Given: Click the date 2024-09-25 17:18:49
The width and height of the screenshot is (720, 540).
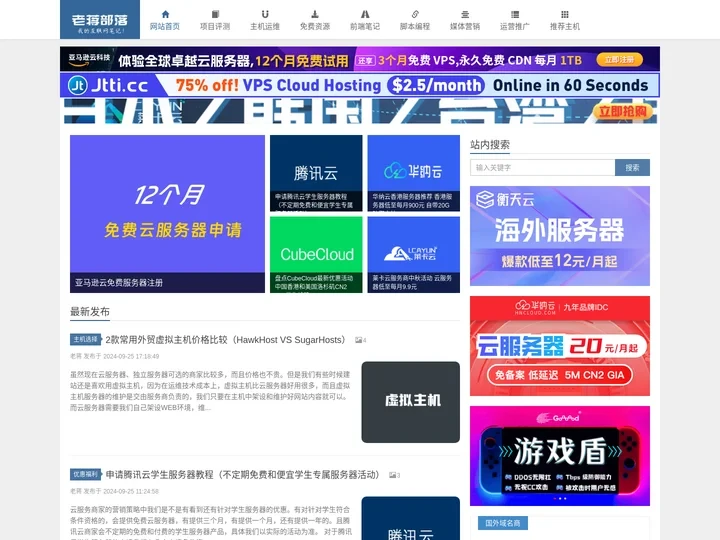Looking at the screenshot, I should [131, 356].
